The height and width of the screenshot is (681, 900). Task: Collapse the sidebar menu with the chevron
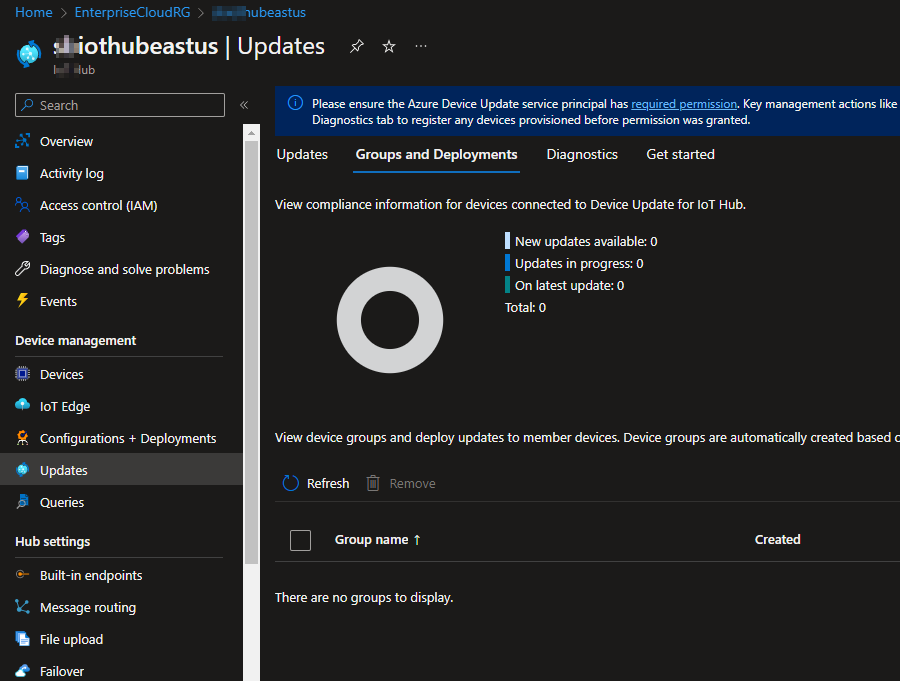click(x=244, y=105)
